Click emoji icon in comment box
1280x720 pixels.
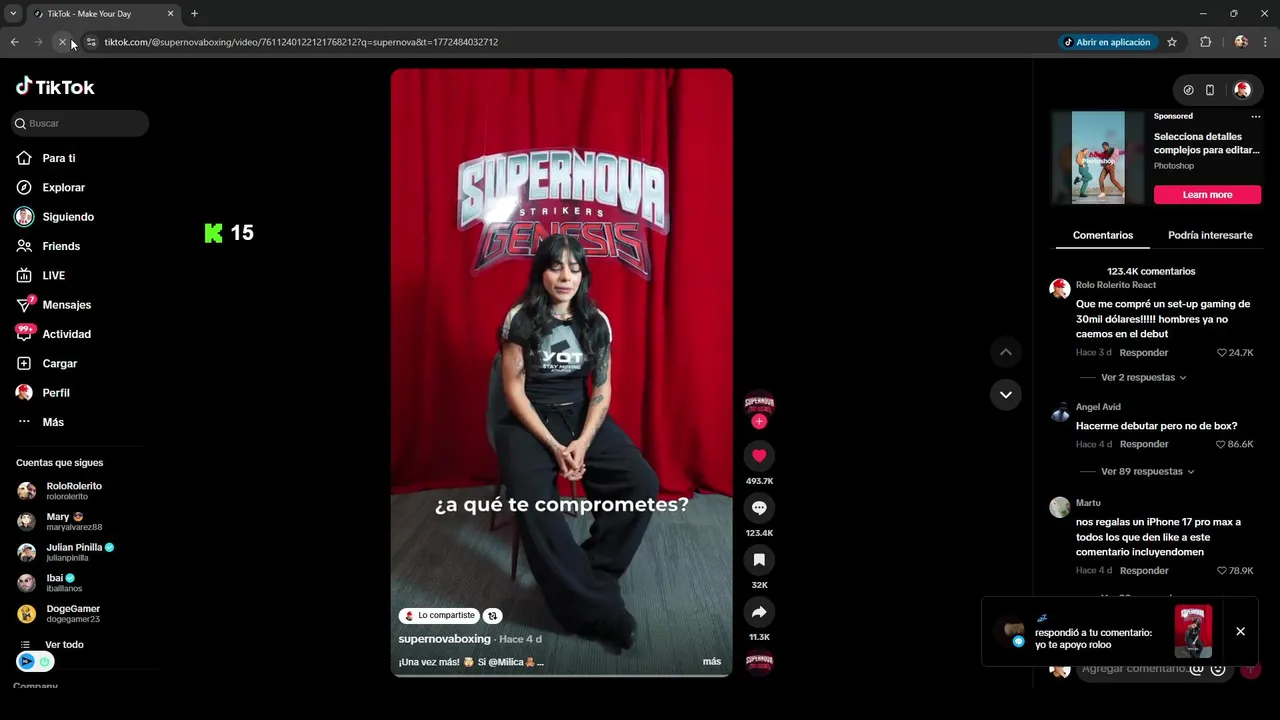(1218, 669)
